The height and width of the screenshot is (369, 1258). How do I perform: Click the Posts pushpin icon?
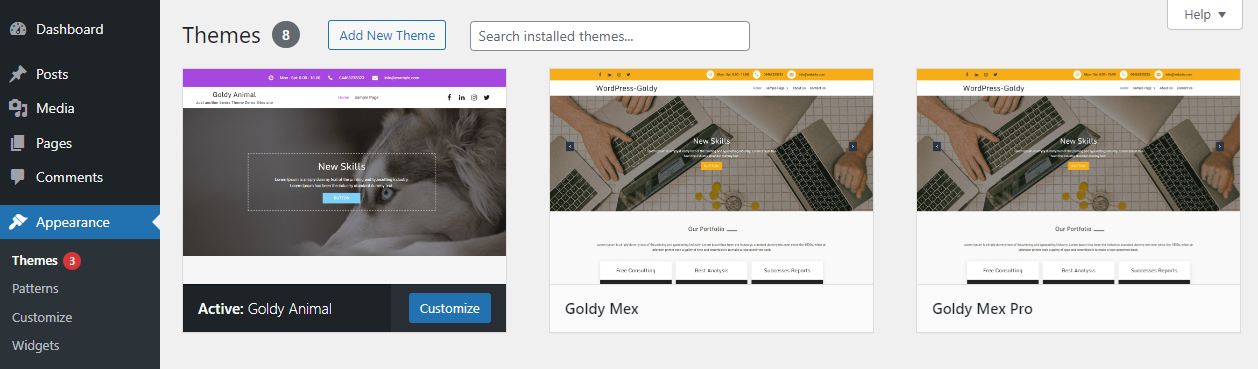pyautogui.click(x=18, y=74)
